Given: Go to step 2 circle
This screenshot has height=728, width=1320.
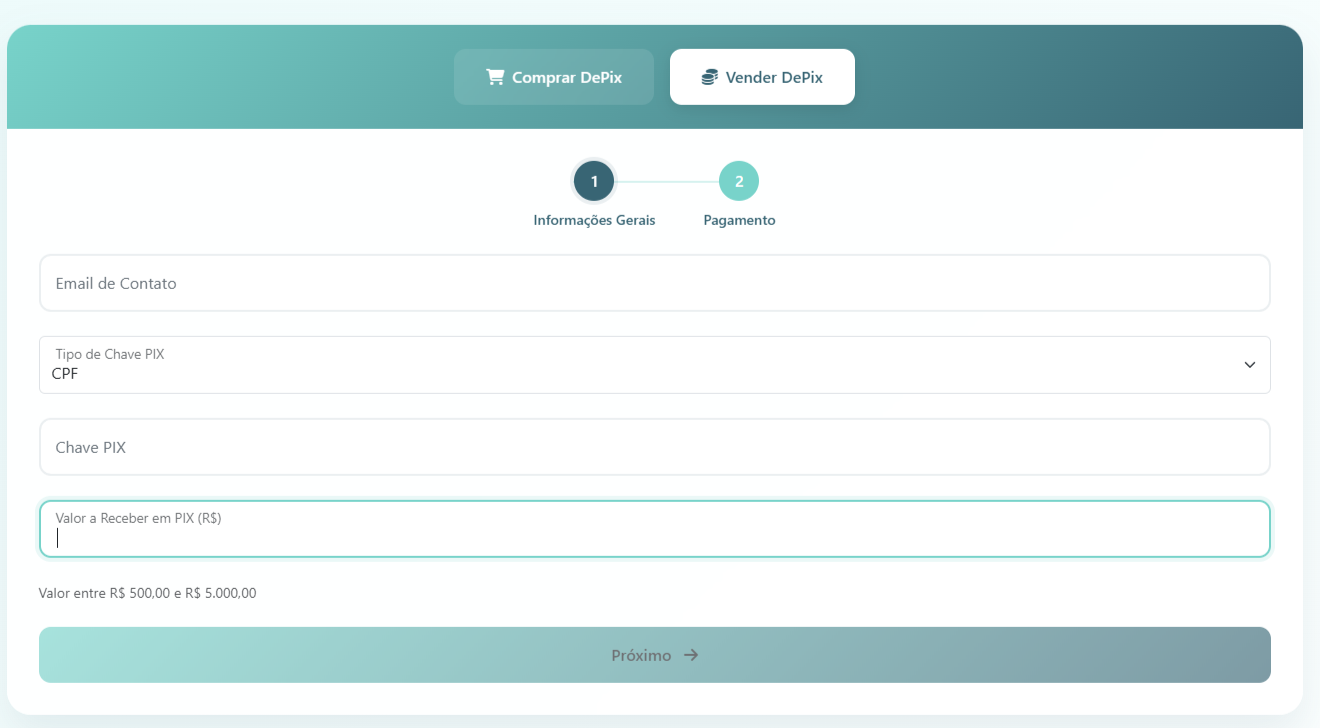Looking at the screenshot, I should [739, 181].
